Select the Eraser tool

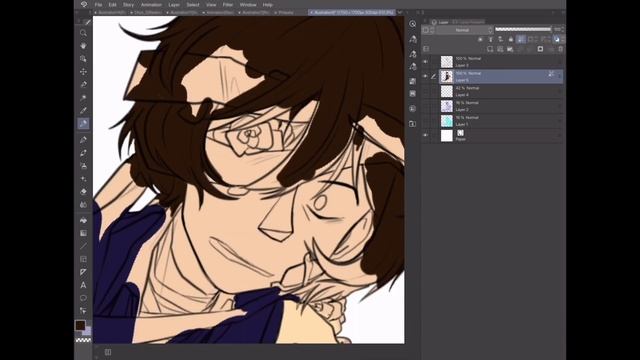83,191
